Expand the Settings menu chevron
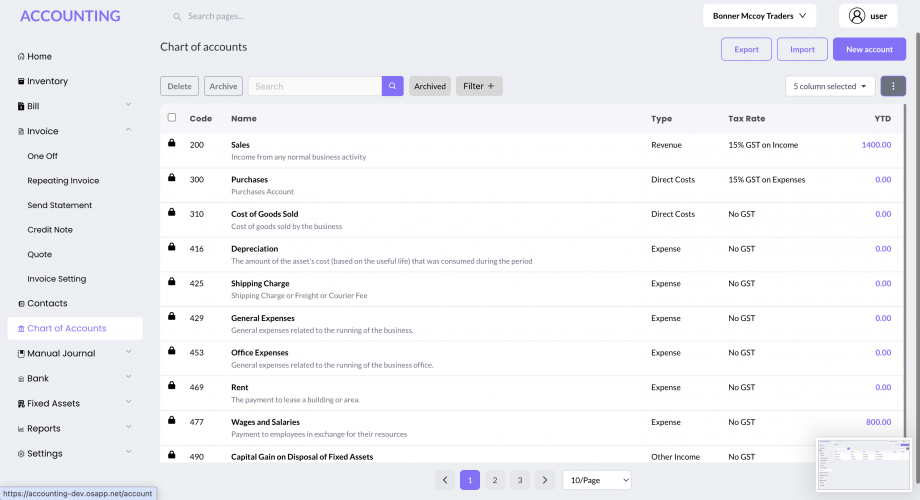This screenshot has height=500, width=920. 128,452
